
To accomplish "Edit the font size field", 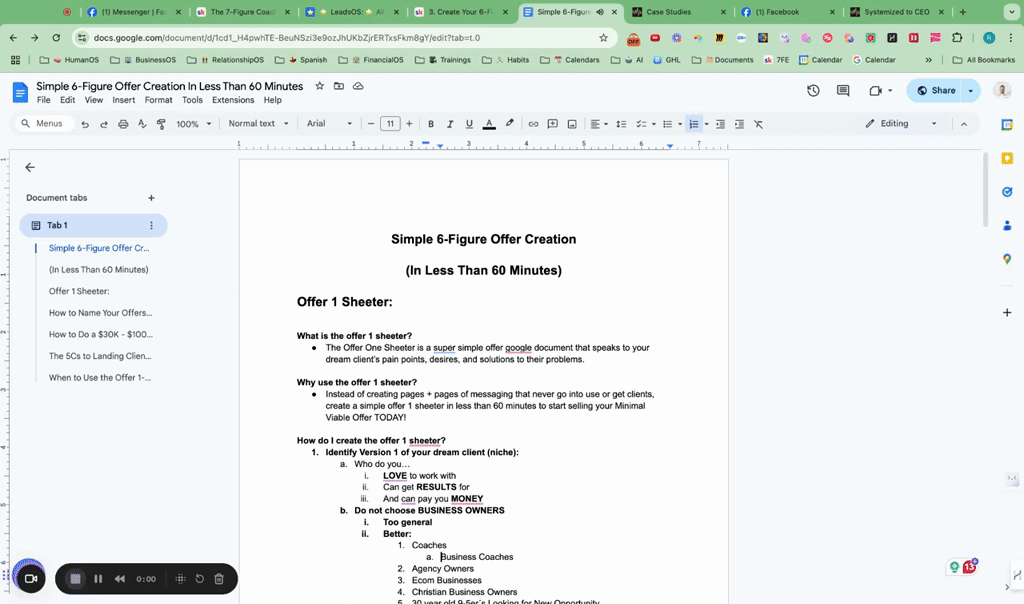I will coord(390,124).
